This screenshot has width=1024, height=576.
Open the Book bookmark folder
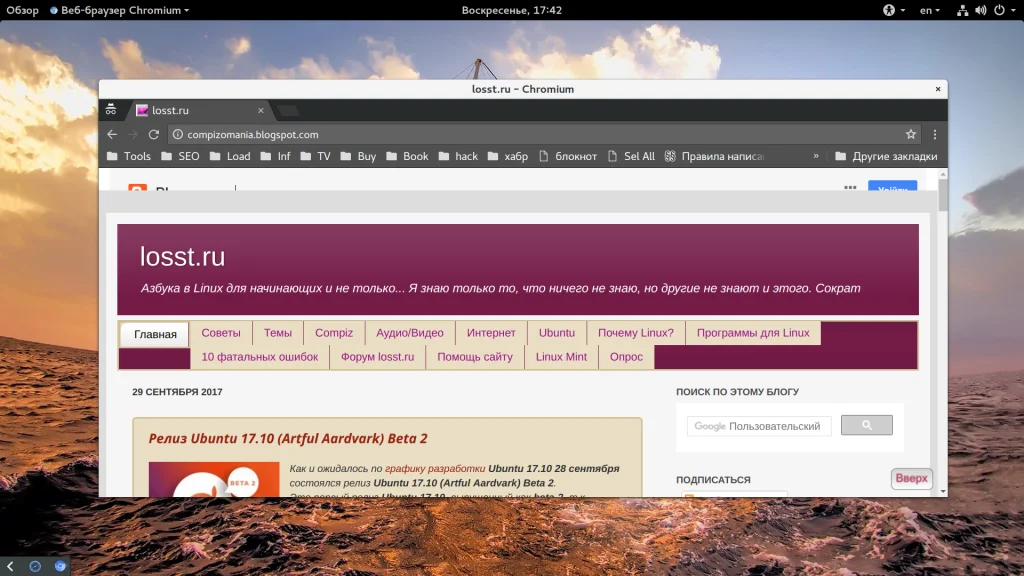tap(408, 156)
